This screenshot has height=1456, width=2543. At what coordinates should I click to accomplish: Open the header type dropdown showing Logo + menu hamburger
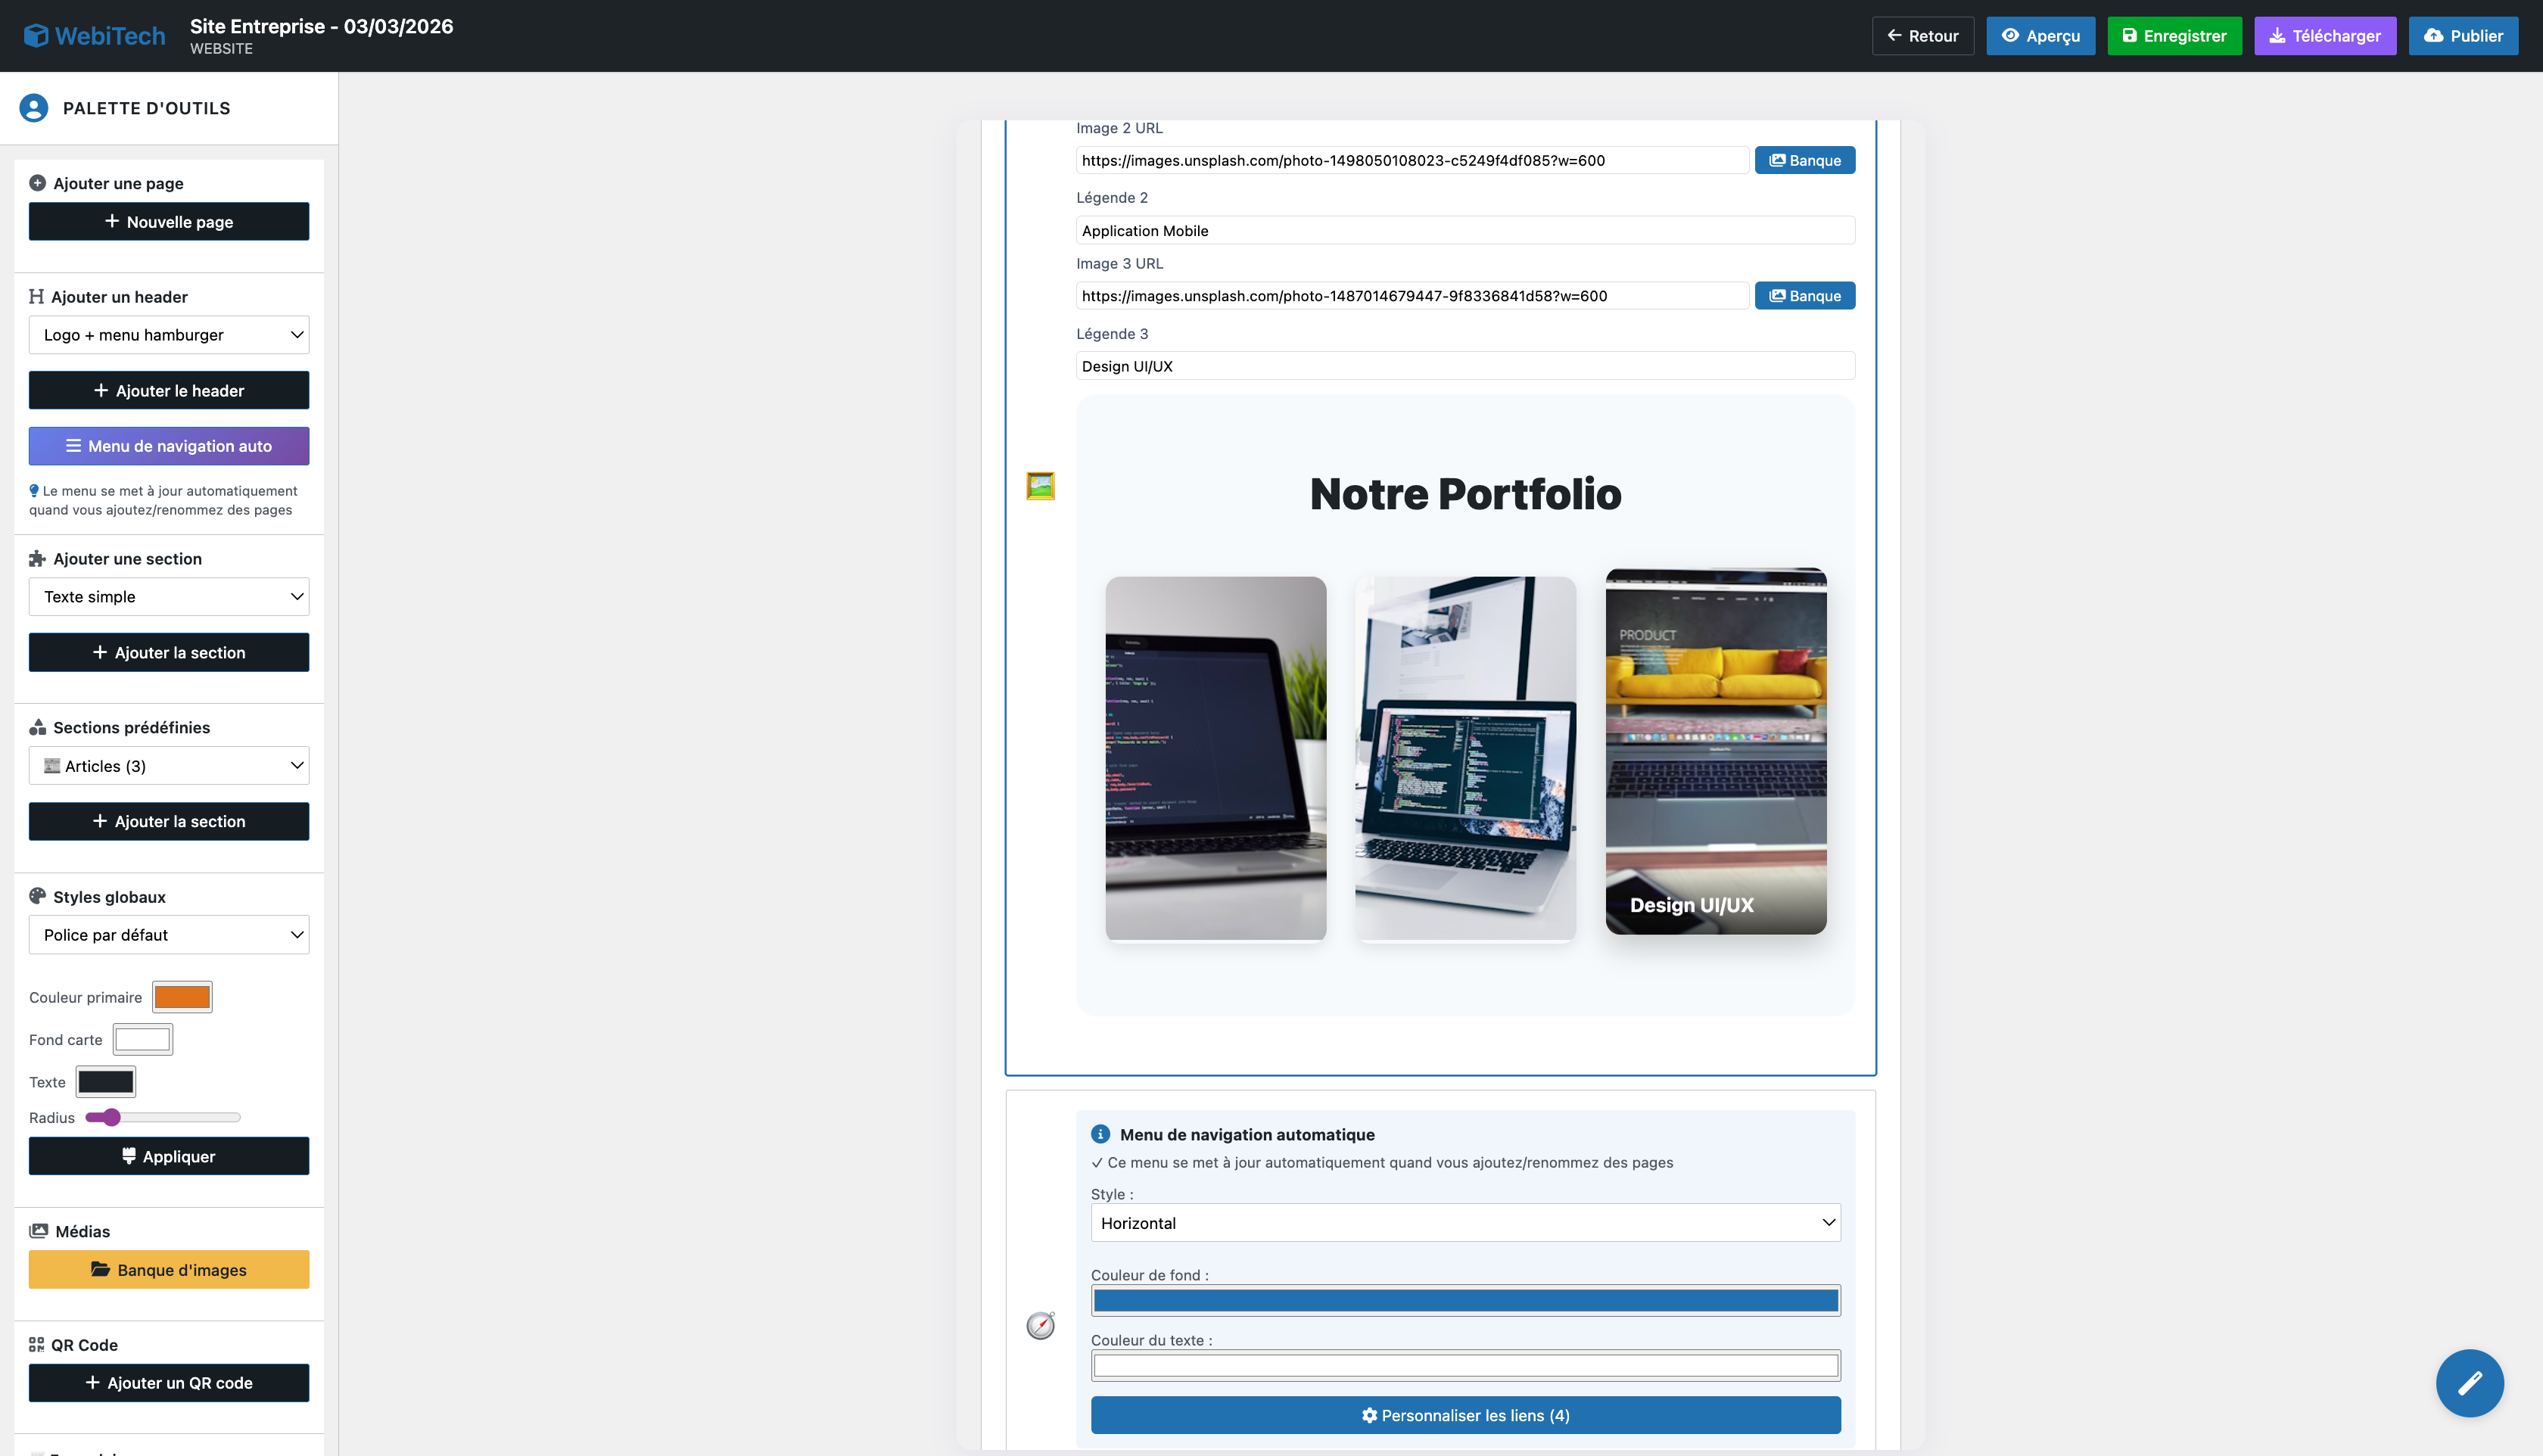tap(168, 334)
